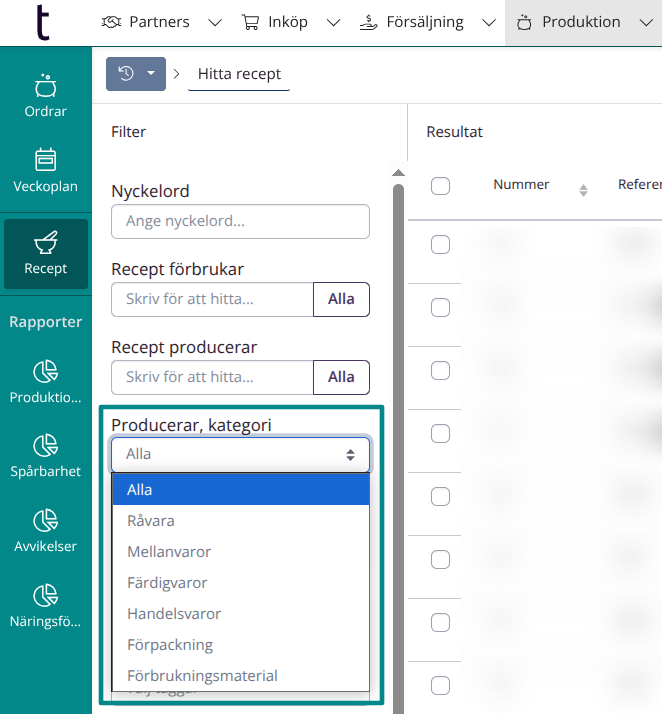Image resolution: width=662 pixels, height=714 pixels.
Task: Collapse the Producerar, kategori dropdown
Action: click(x=240, y=454)
